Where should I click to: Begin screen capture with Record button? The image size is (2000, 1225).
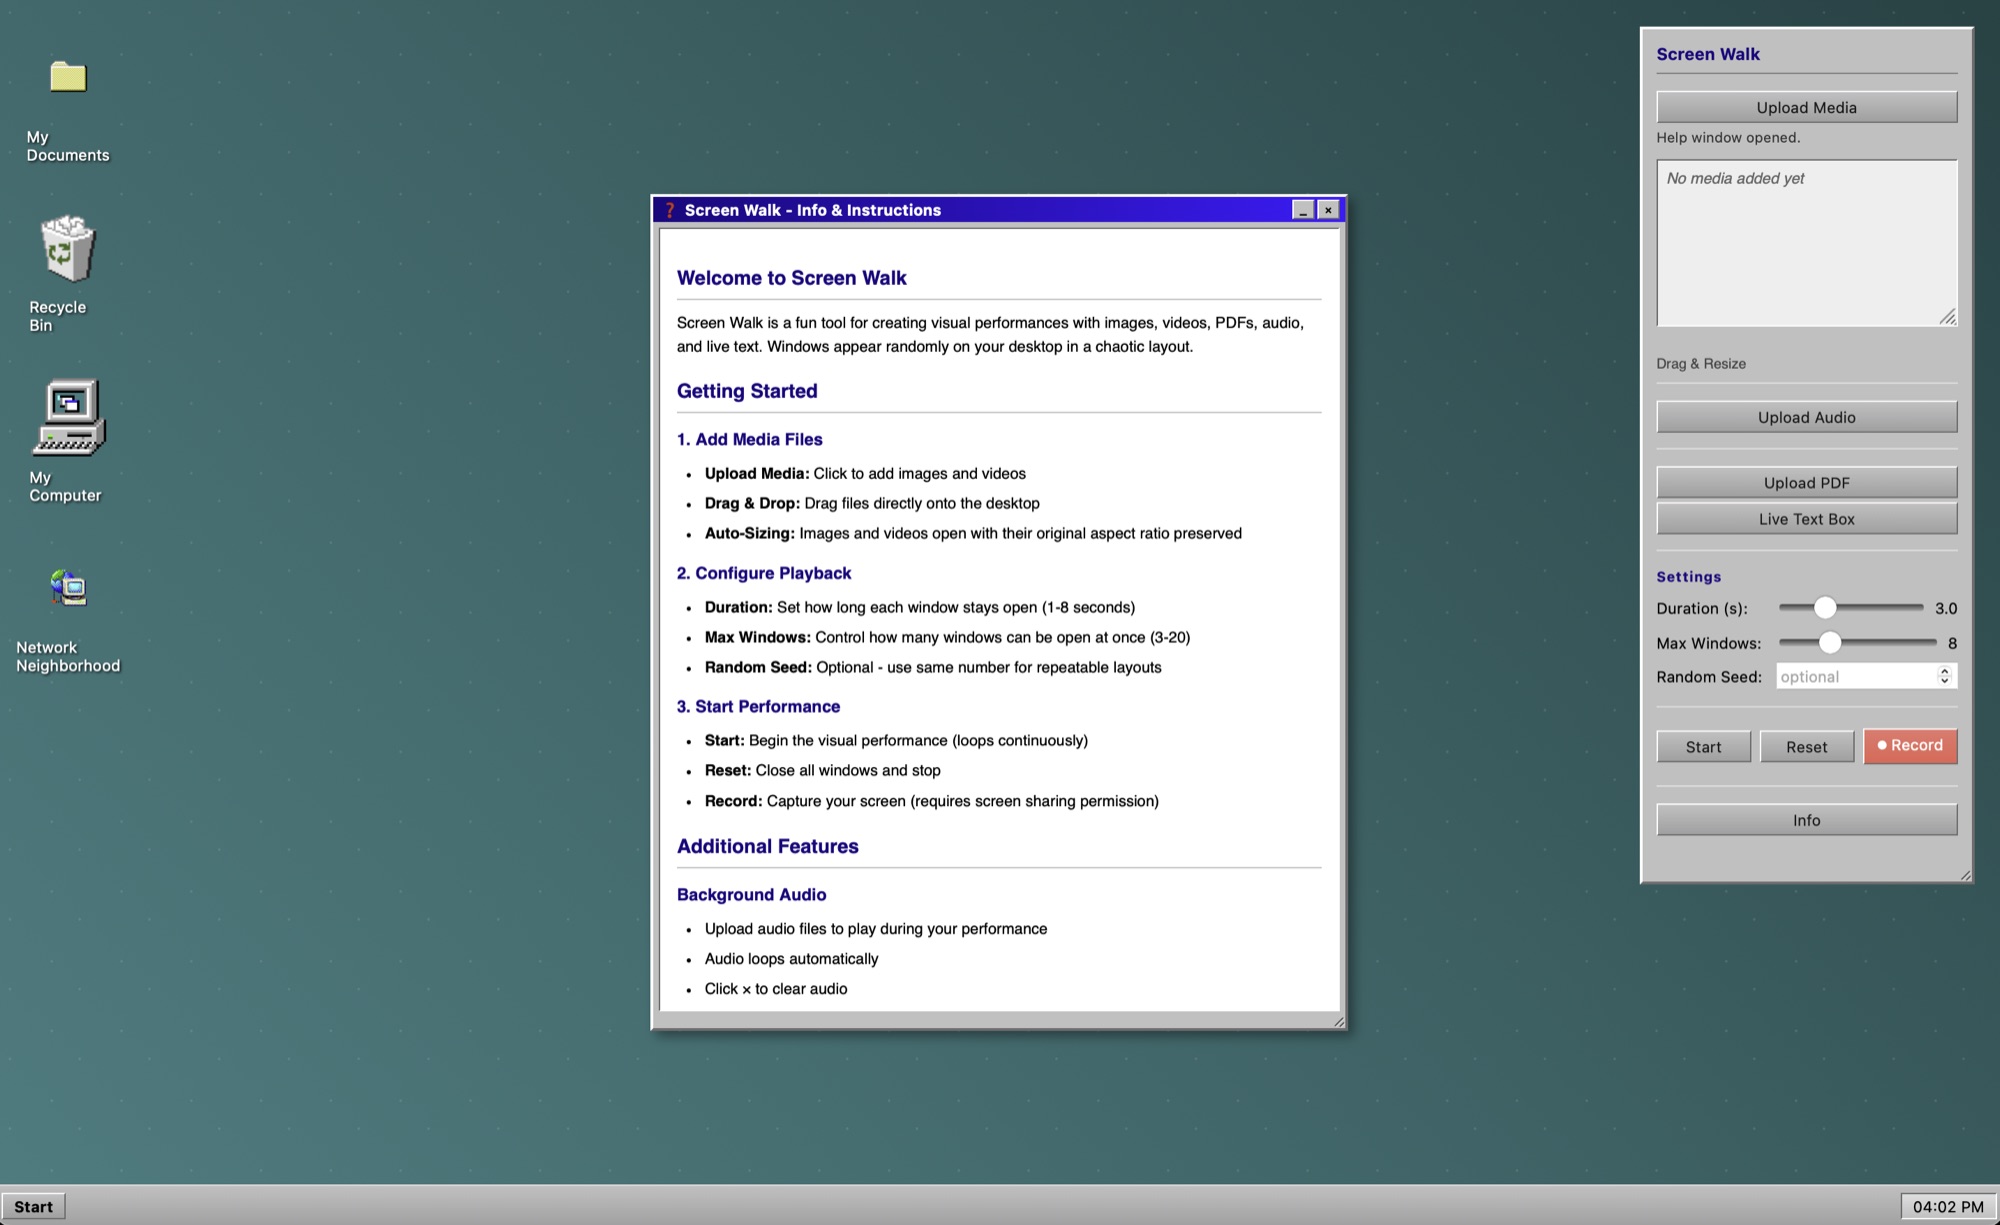[x=1910, y=746]
